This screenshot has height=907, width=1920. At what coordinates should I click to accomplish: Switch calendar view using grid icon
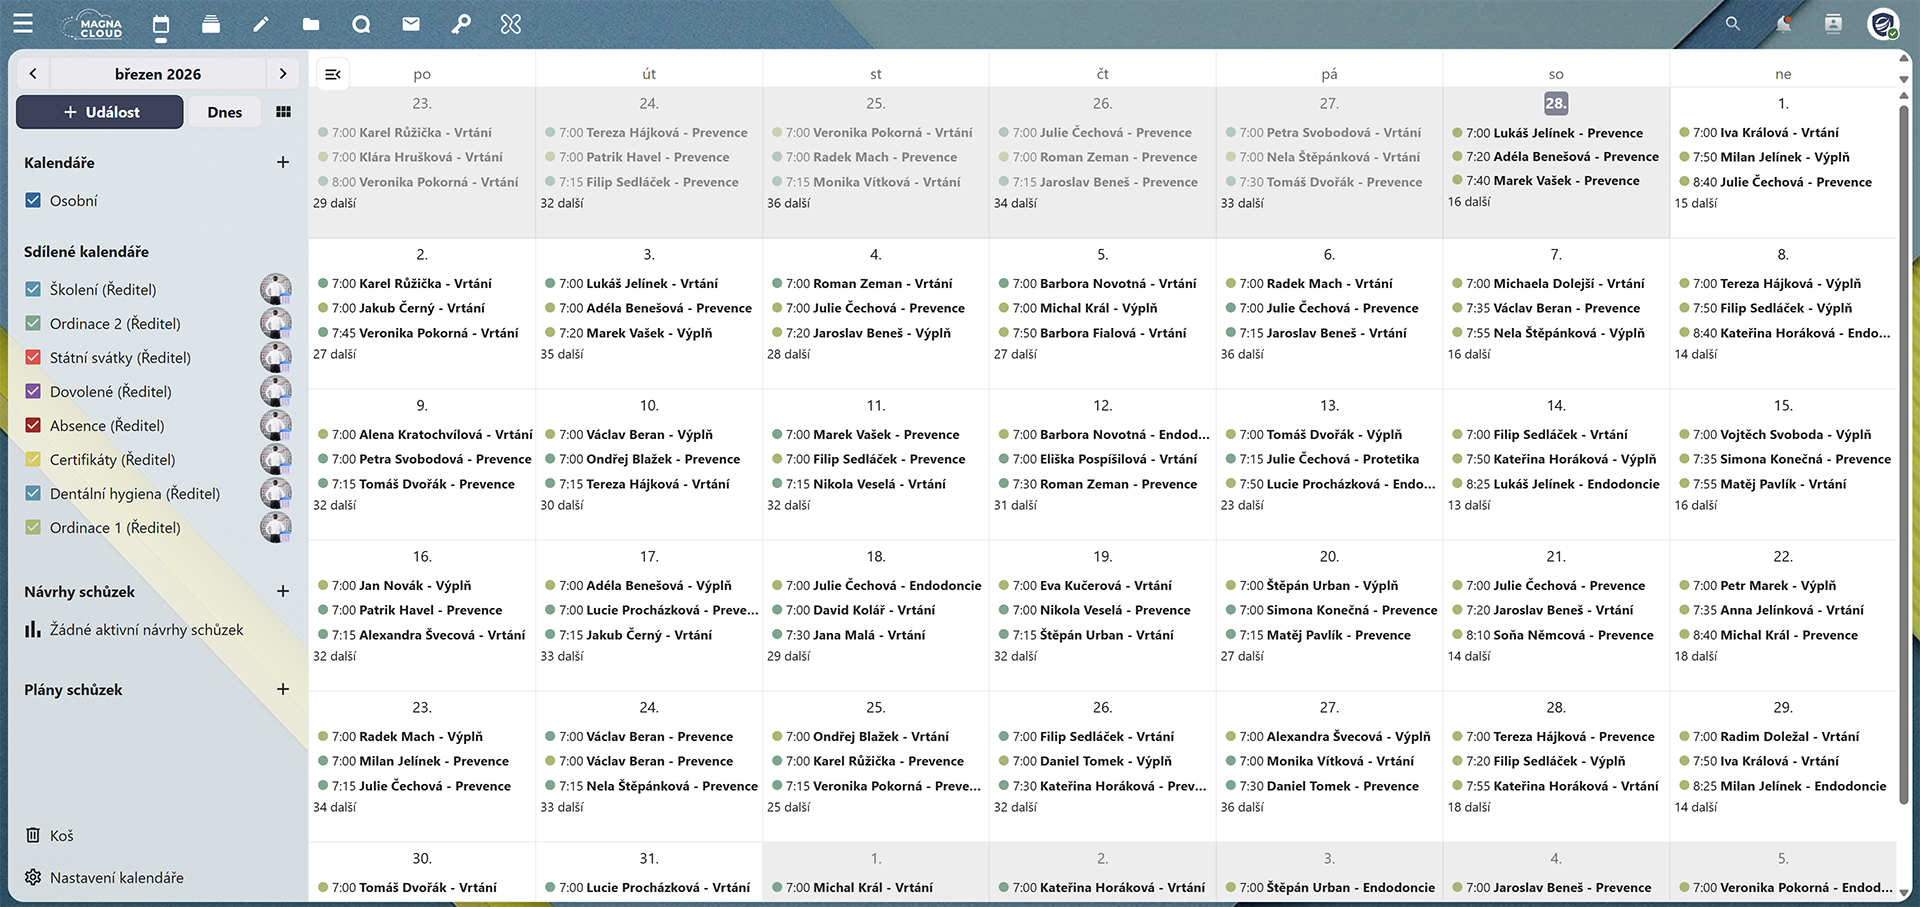[x=283, y=112]
